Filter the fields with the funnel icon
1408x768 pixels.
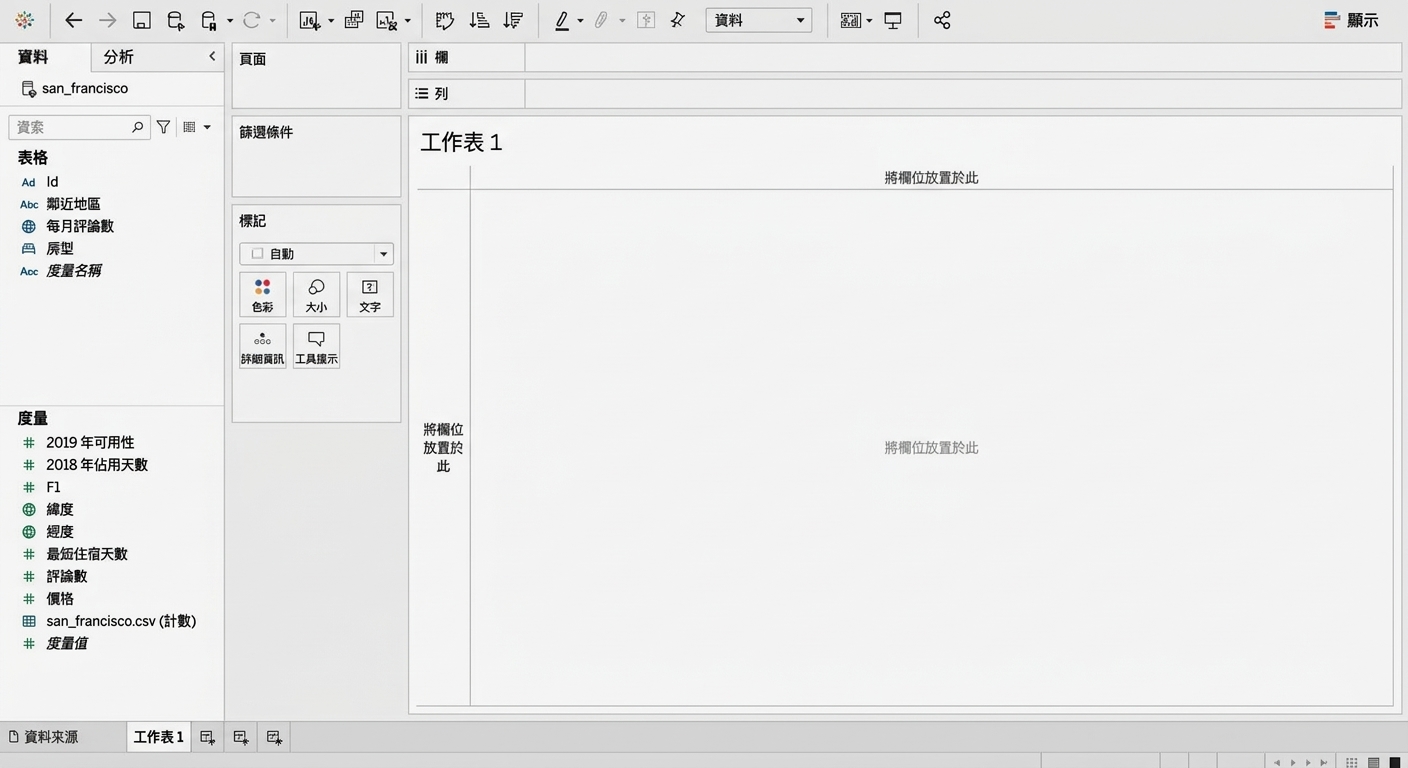click(163, 127)
